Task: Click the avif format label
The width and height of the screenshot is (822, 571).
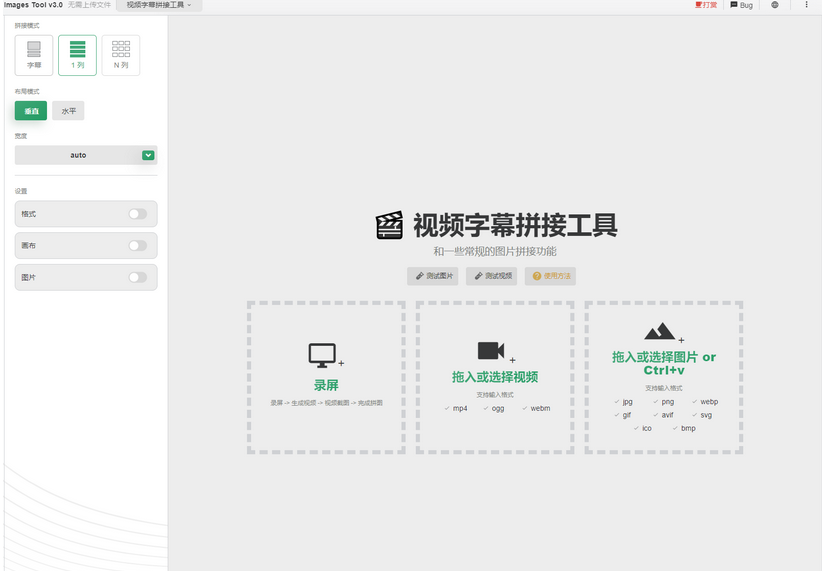Action: pyautogui.click(x=667, y=415)
